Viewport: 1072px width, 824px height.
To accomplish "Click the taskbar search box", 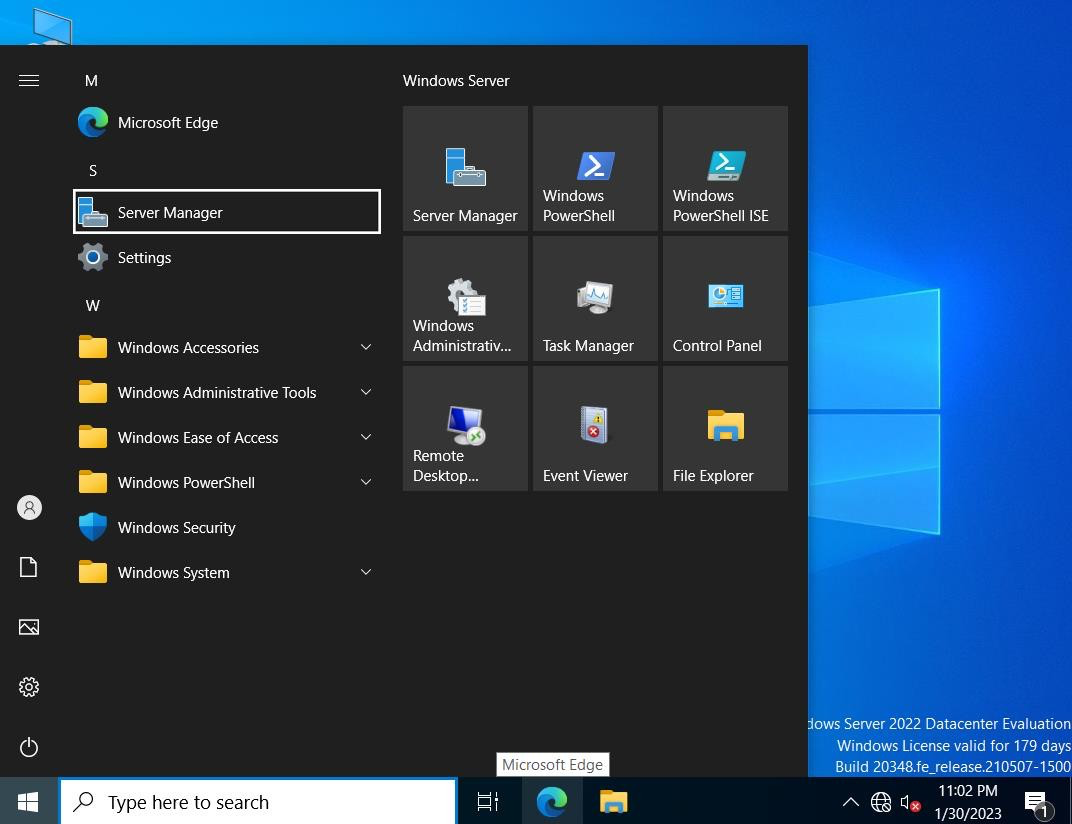I will tap(258, 801).
